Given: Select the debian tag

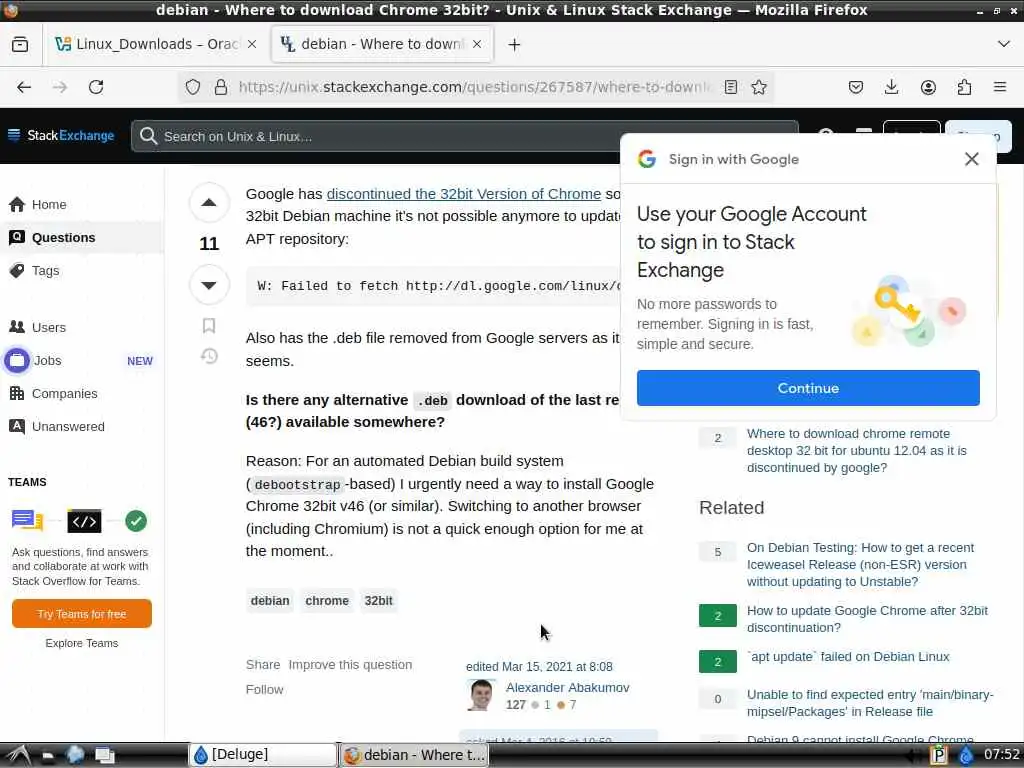Looking at the screenshot, I should click(x=270, y=601).
